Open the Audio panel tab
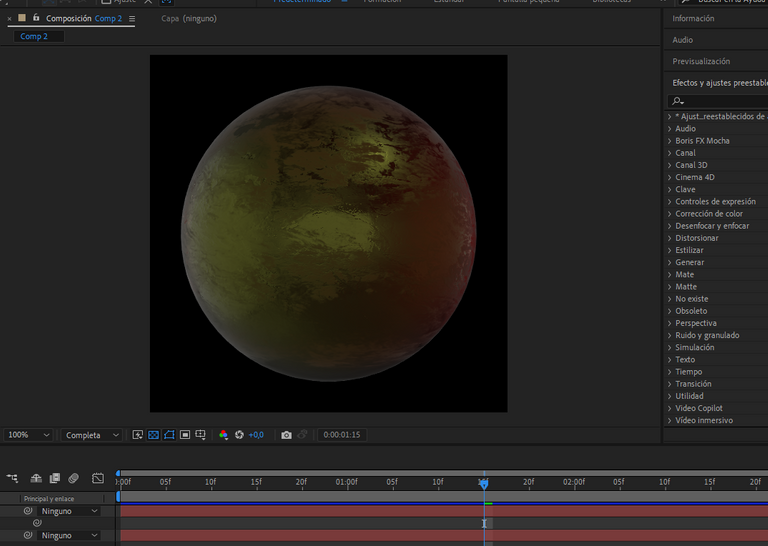768x546 pixels. pos(682,40)
